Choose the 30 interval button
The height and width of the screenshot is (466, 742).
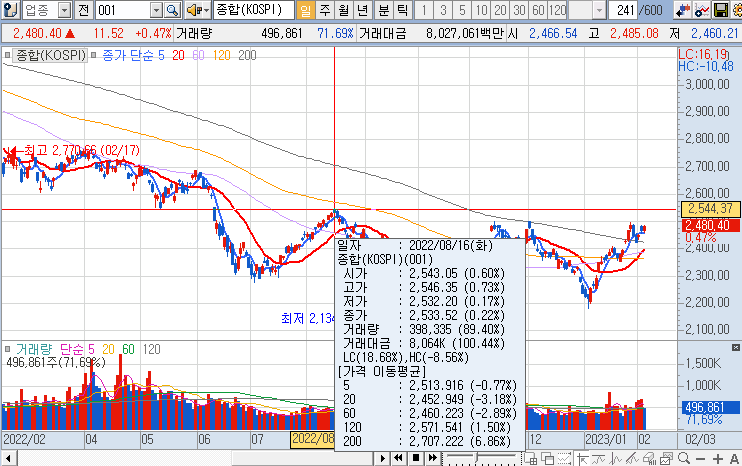[x=519, y=10]
